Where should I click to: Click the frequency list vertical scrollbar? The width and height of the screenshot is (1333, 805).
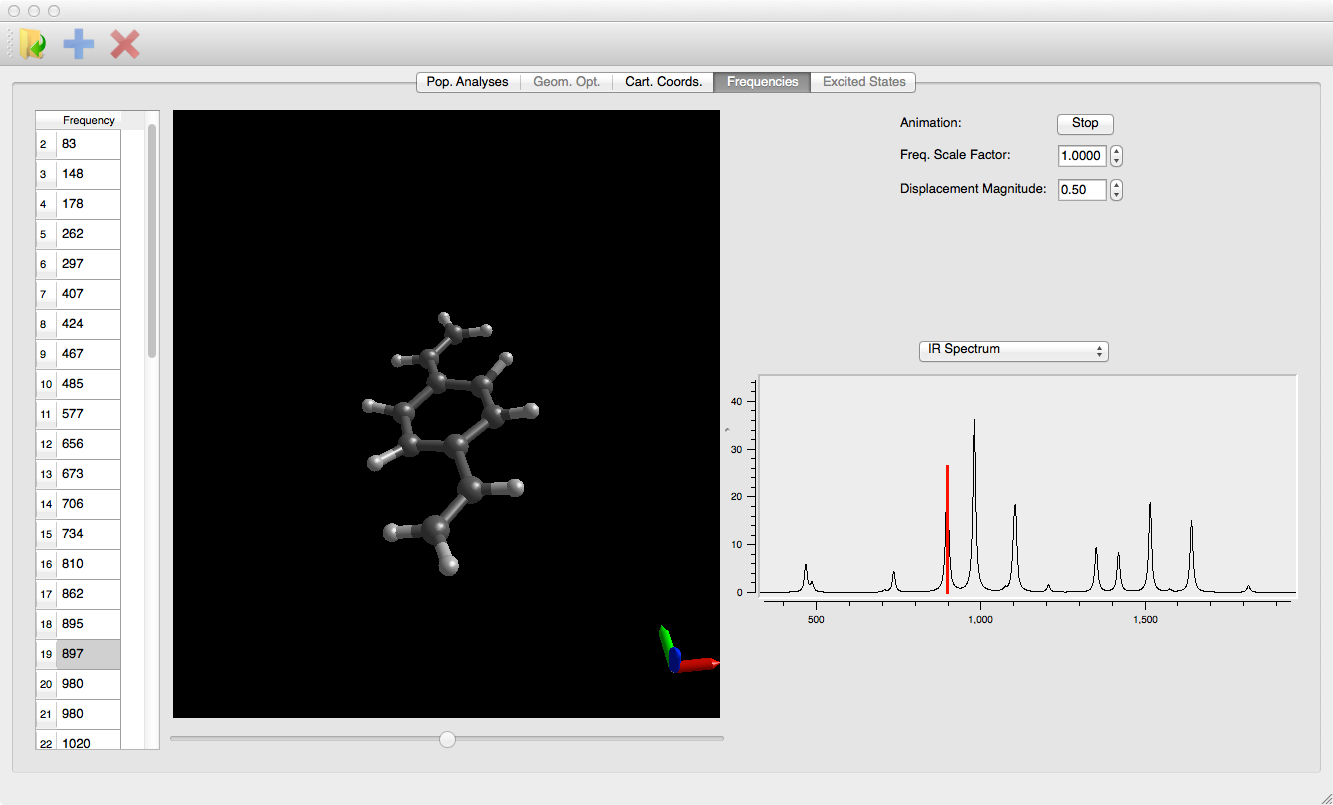152,240
